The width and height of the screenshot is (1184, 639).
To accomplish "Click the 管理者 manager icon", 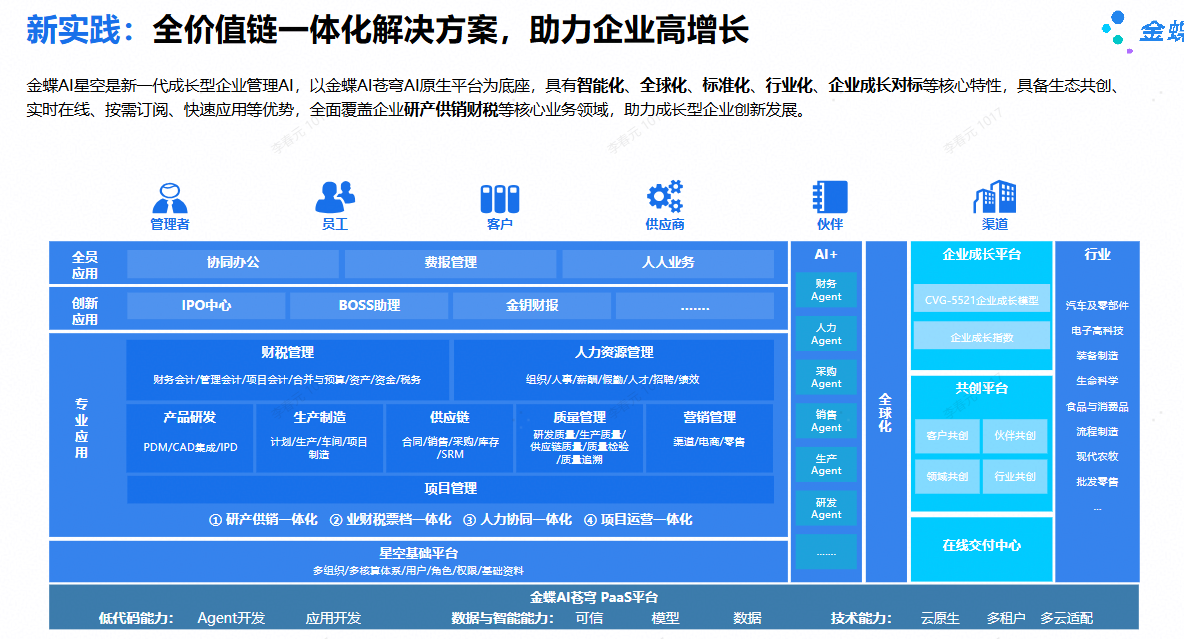I will tap(170, 199).
